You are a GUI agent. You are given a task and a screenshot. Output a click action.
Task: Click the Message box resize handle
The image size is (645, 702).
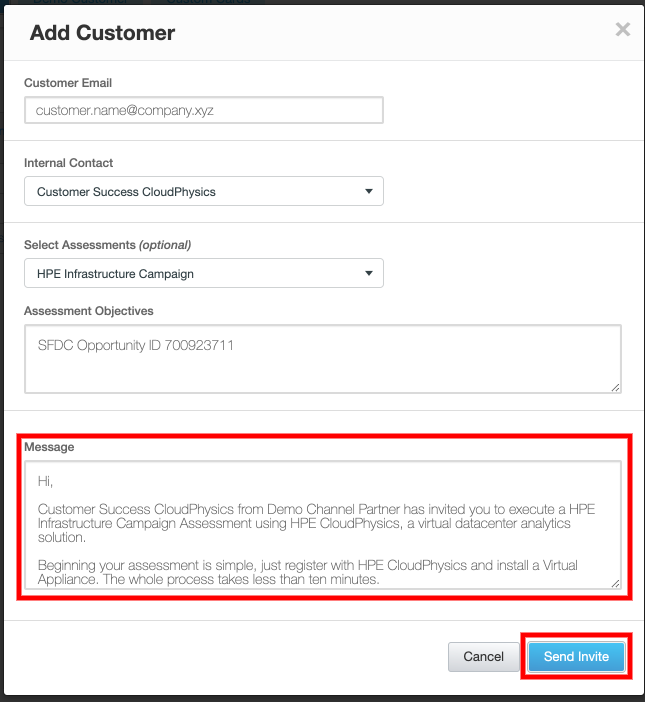(615, 583)
